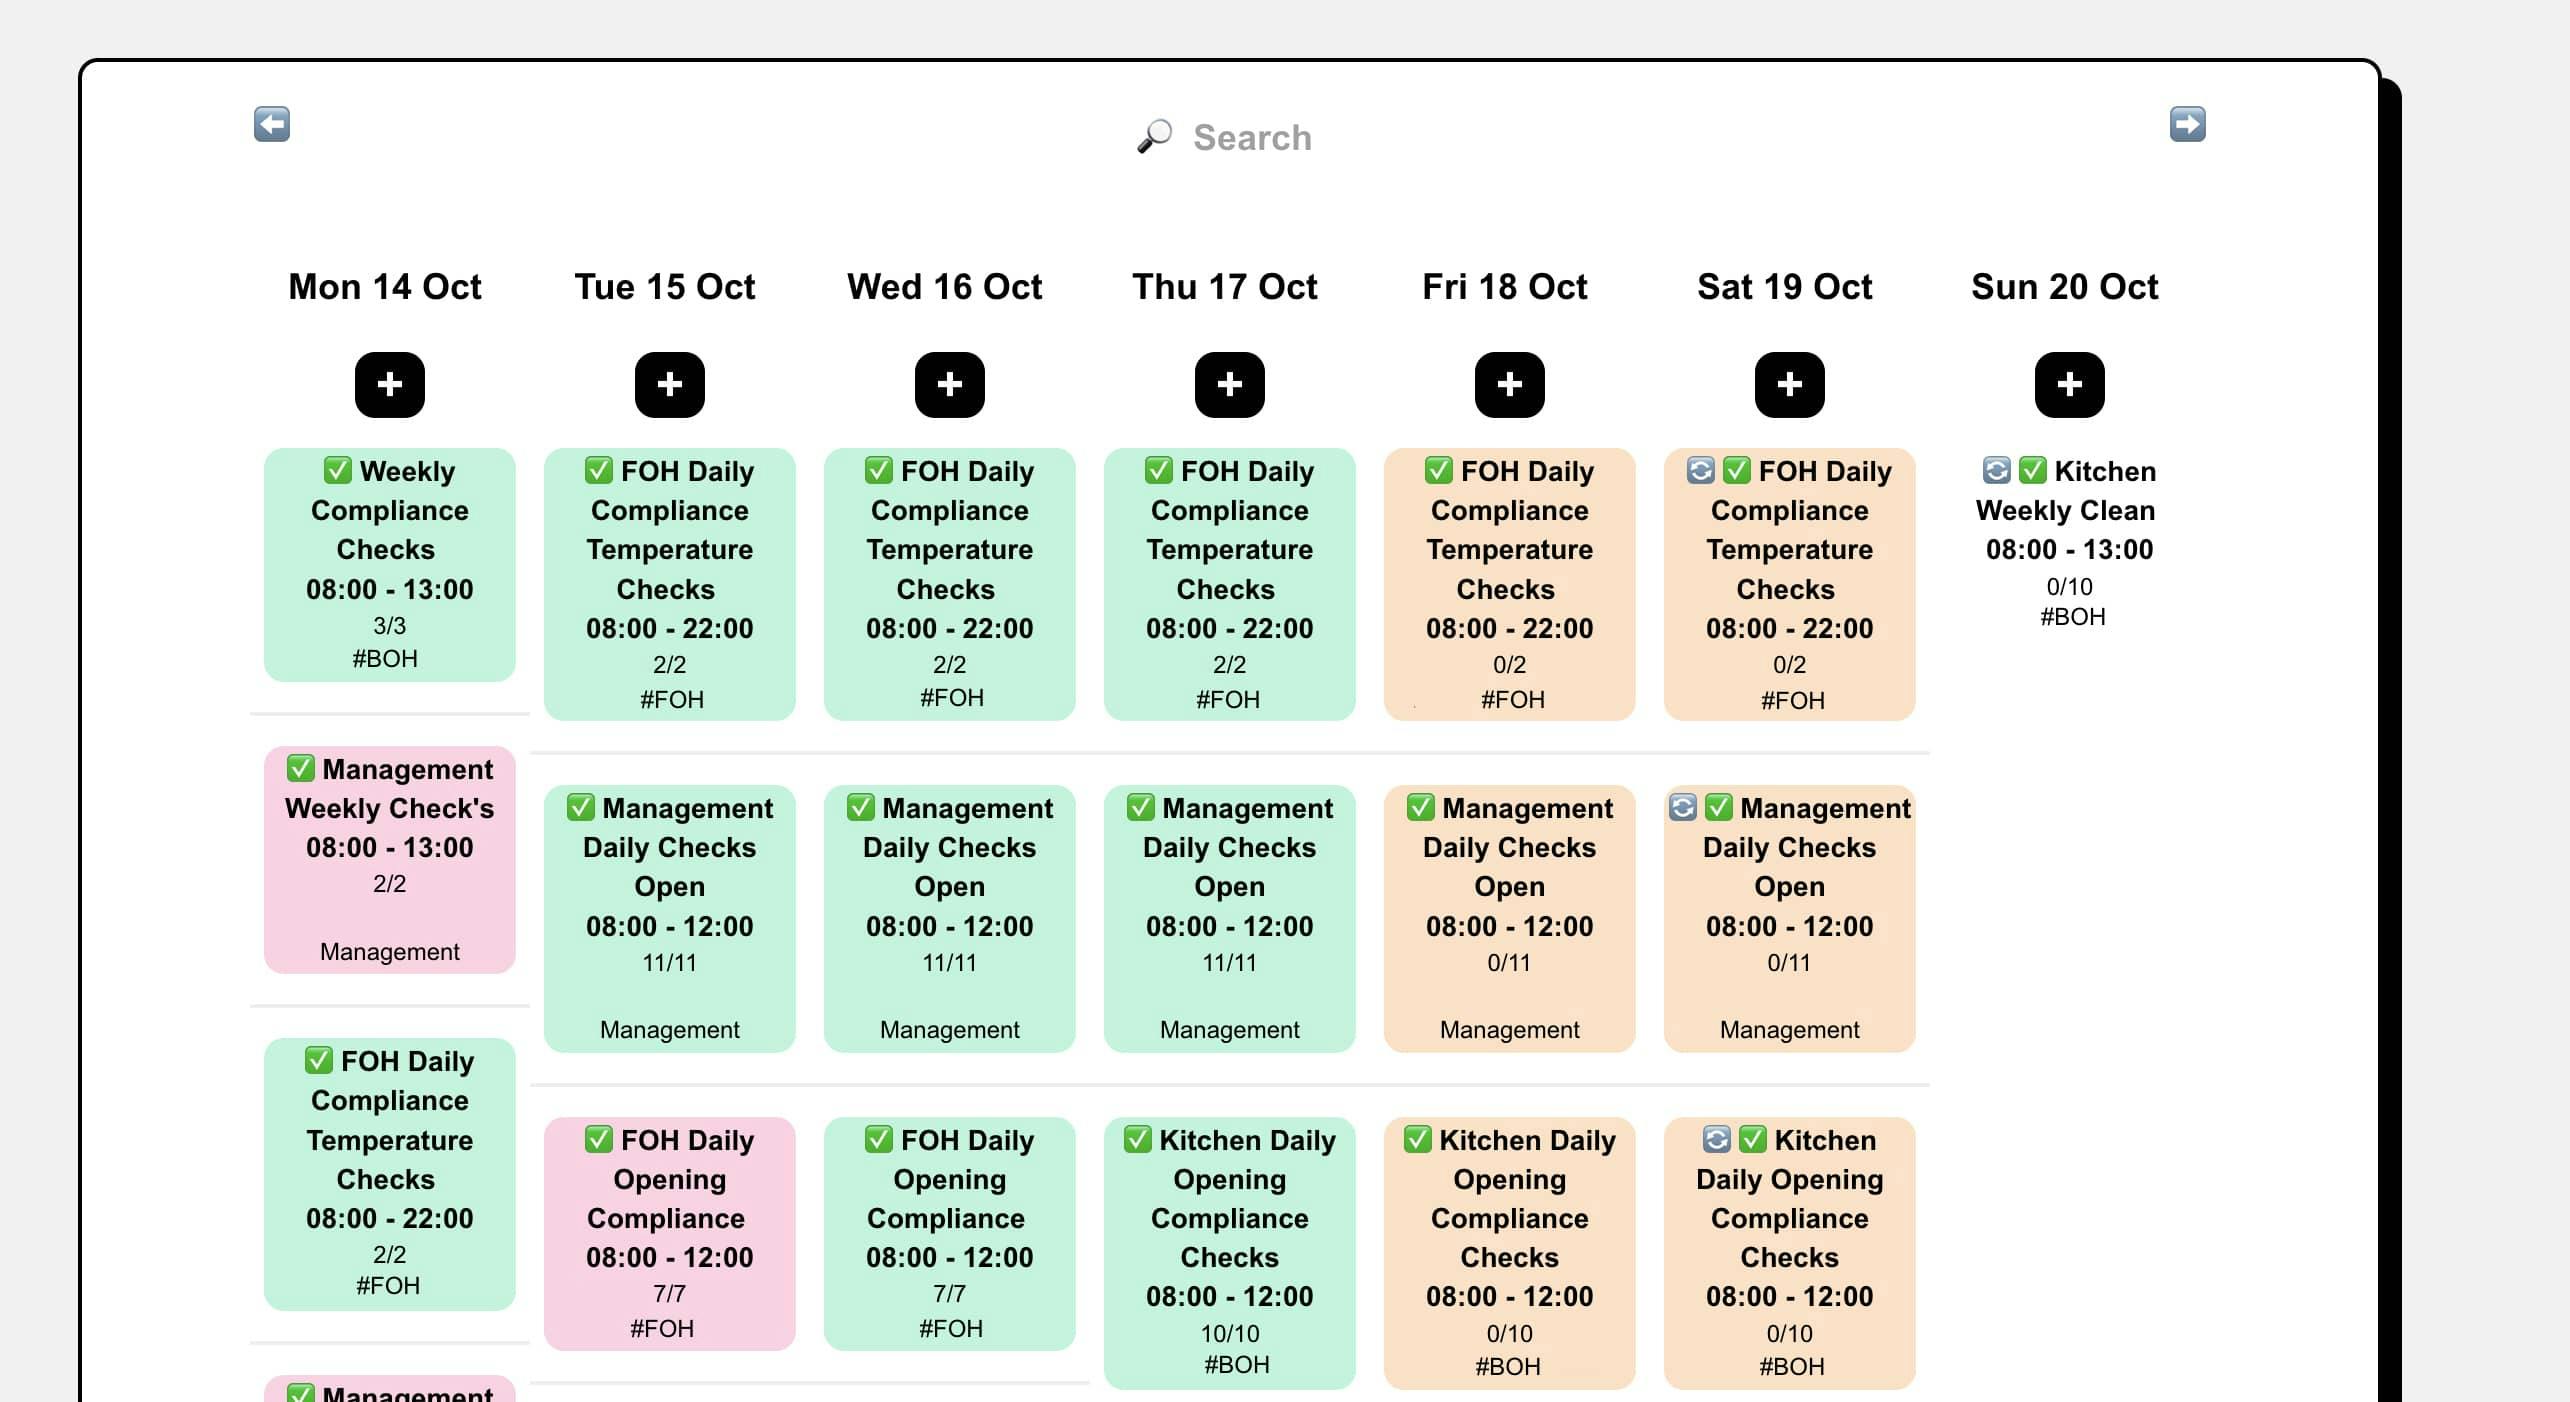
Task: Select the Sat 19 Oct day header
Action: click(x=1785, y=287)
